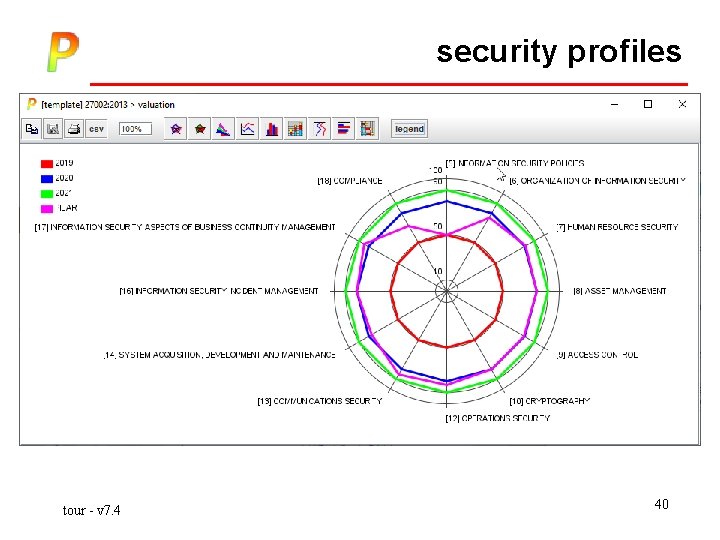Click the [10] Cryptography label
The height and width of the screenshot is (540, 720).
pyautogui.click(x=550, y=401)
